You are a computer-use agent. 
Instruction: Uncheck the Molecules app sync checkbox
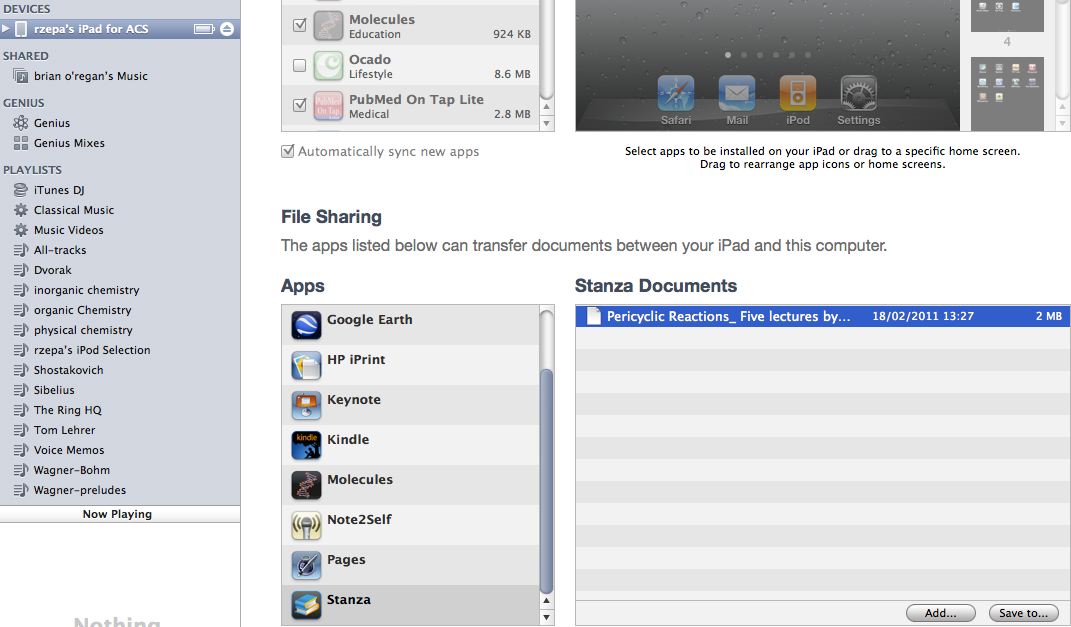(x=299, y=26)
